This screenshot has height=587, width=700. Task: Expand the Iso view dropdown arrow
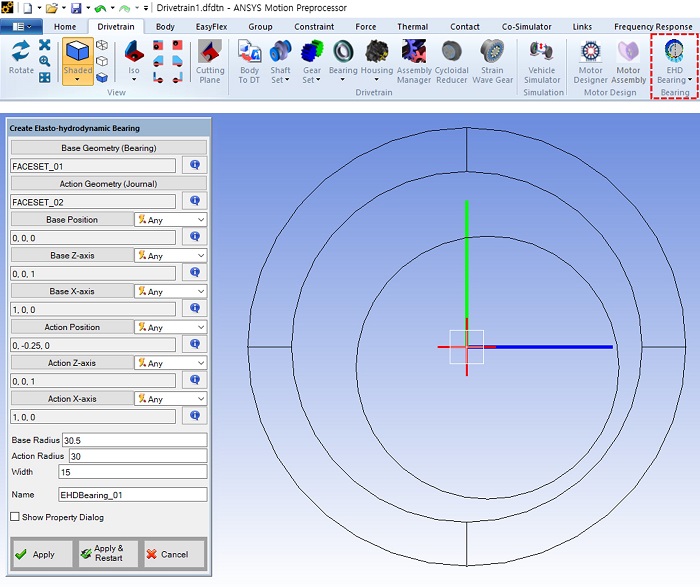click(x=134, y=80)
